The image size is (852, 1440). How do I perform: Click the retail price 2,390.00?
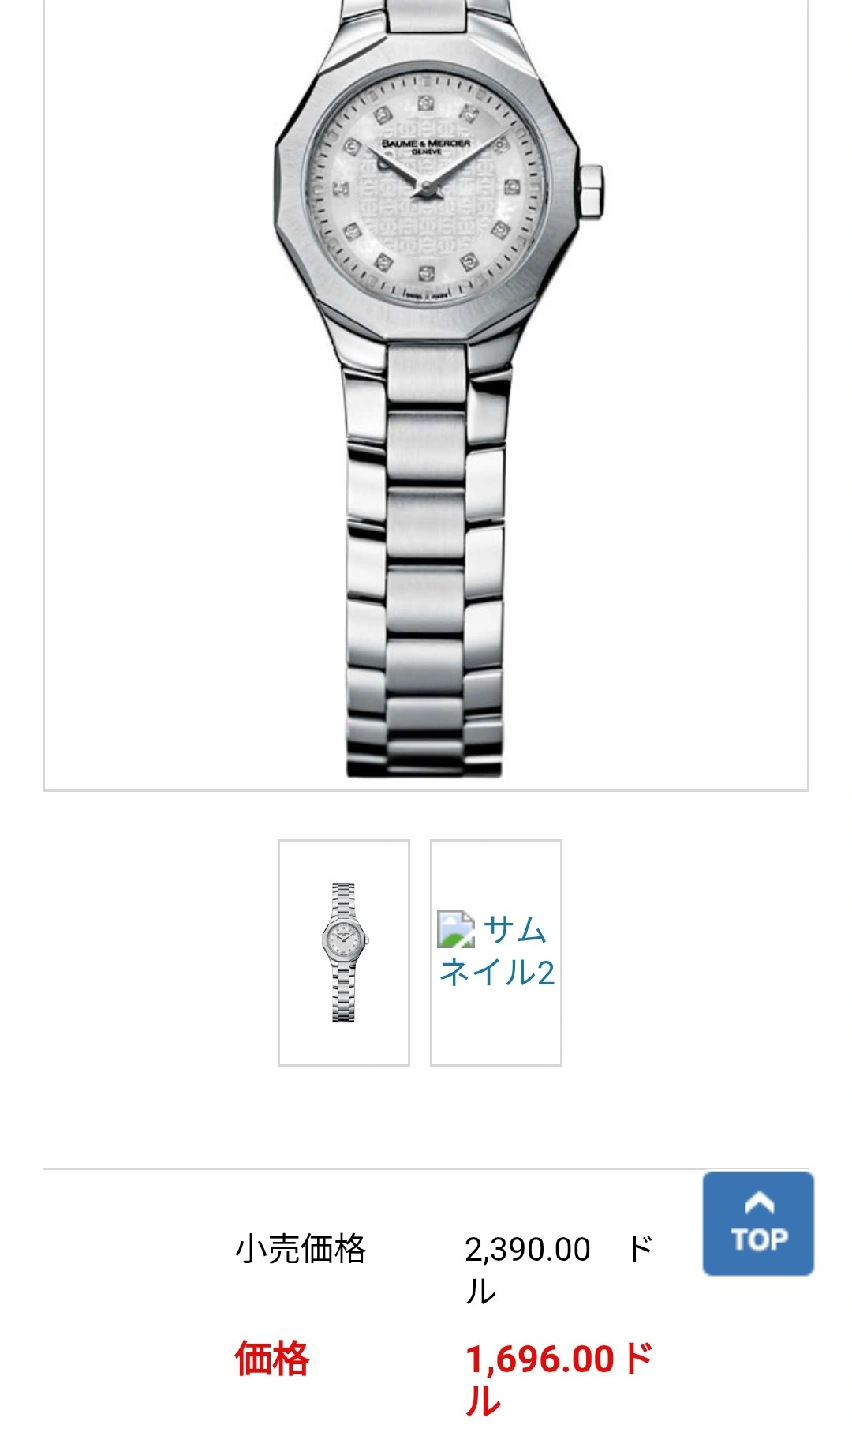(x=528, y=1250)
